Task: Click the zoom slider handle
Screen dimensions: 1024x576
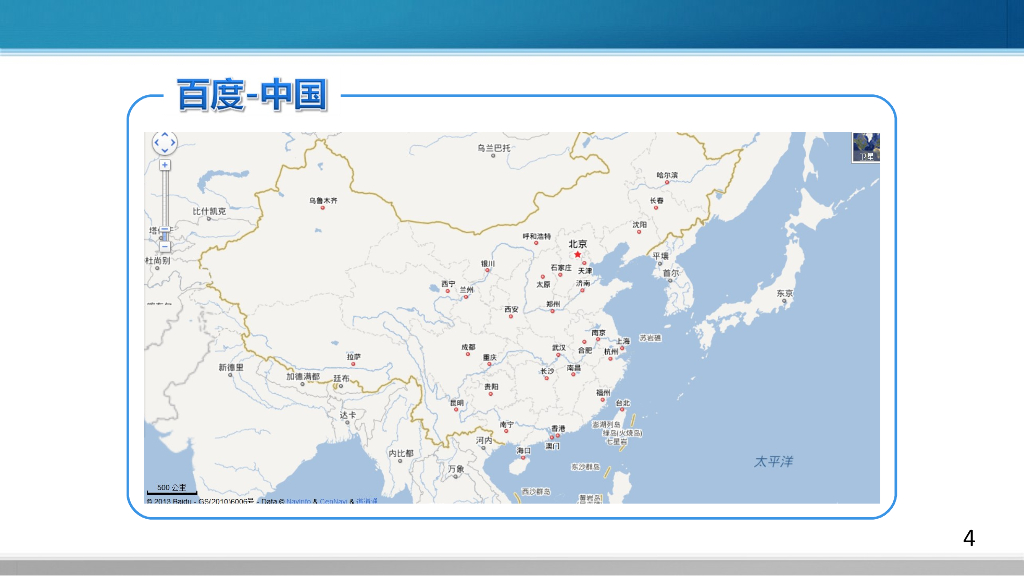Action: (165, 231)
